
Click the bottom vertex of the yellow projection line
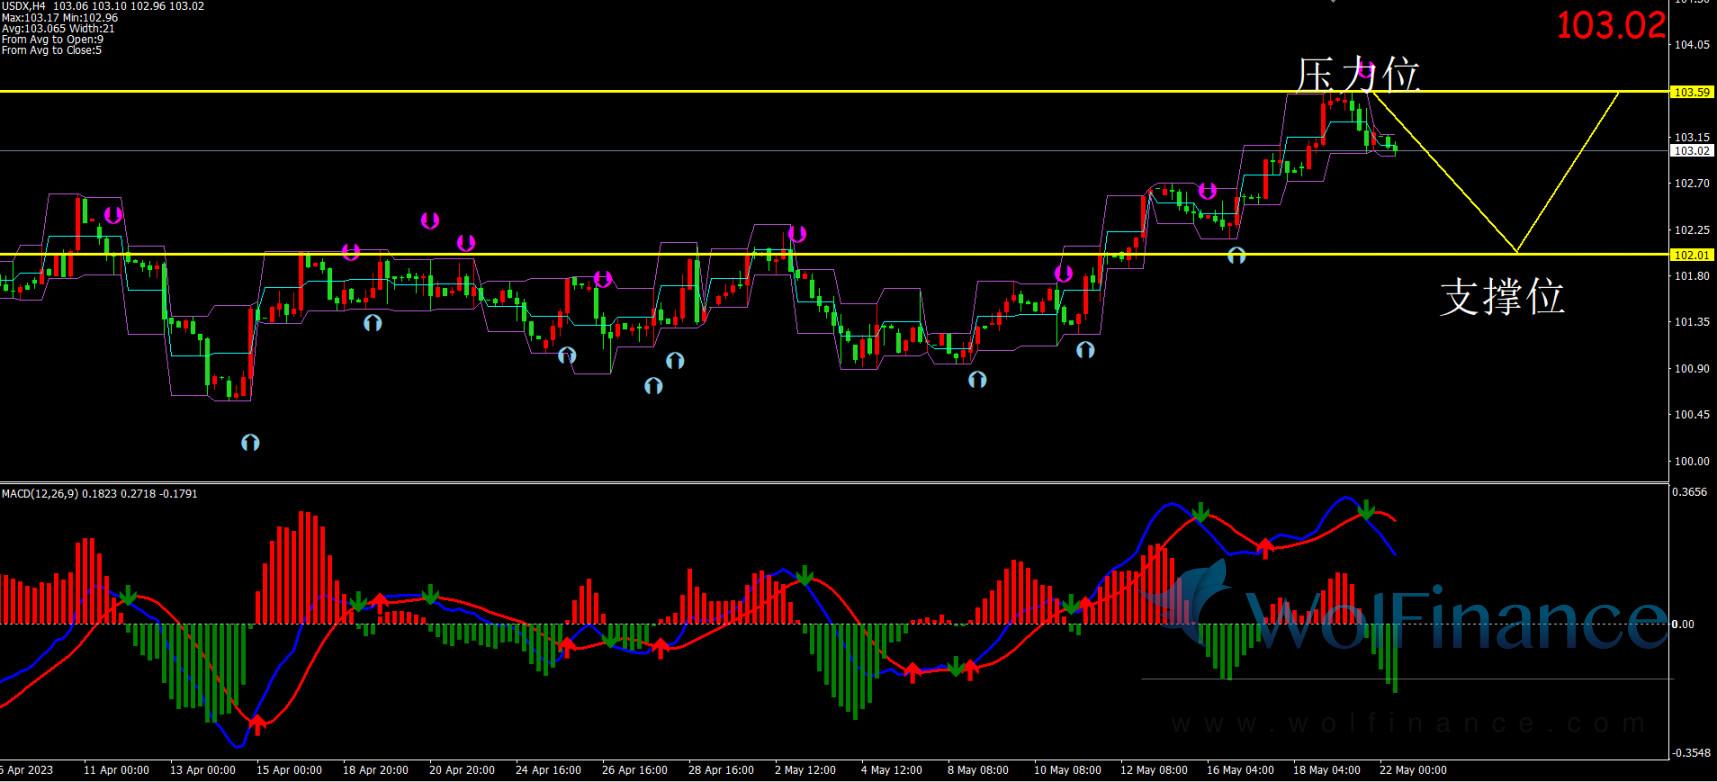(x=1517, y=251)
